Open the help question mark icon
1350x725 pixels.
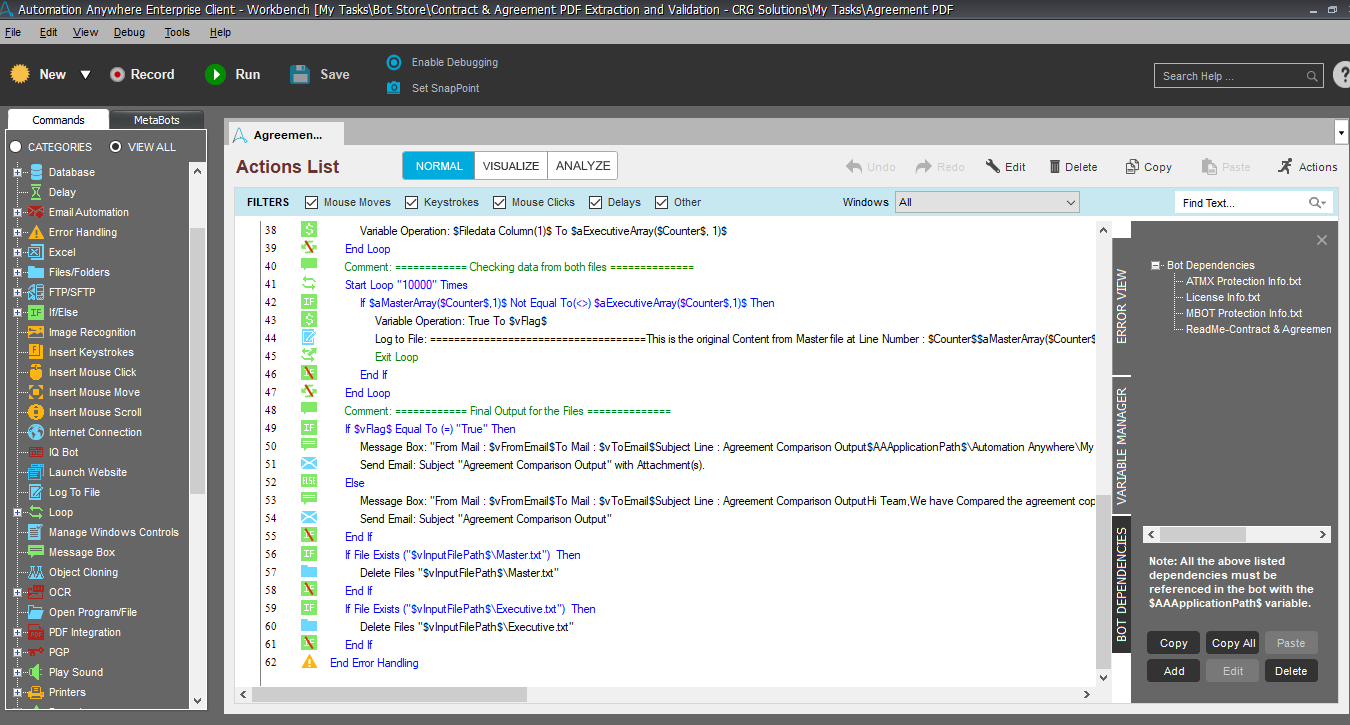coord(1342,75)
